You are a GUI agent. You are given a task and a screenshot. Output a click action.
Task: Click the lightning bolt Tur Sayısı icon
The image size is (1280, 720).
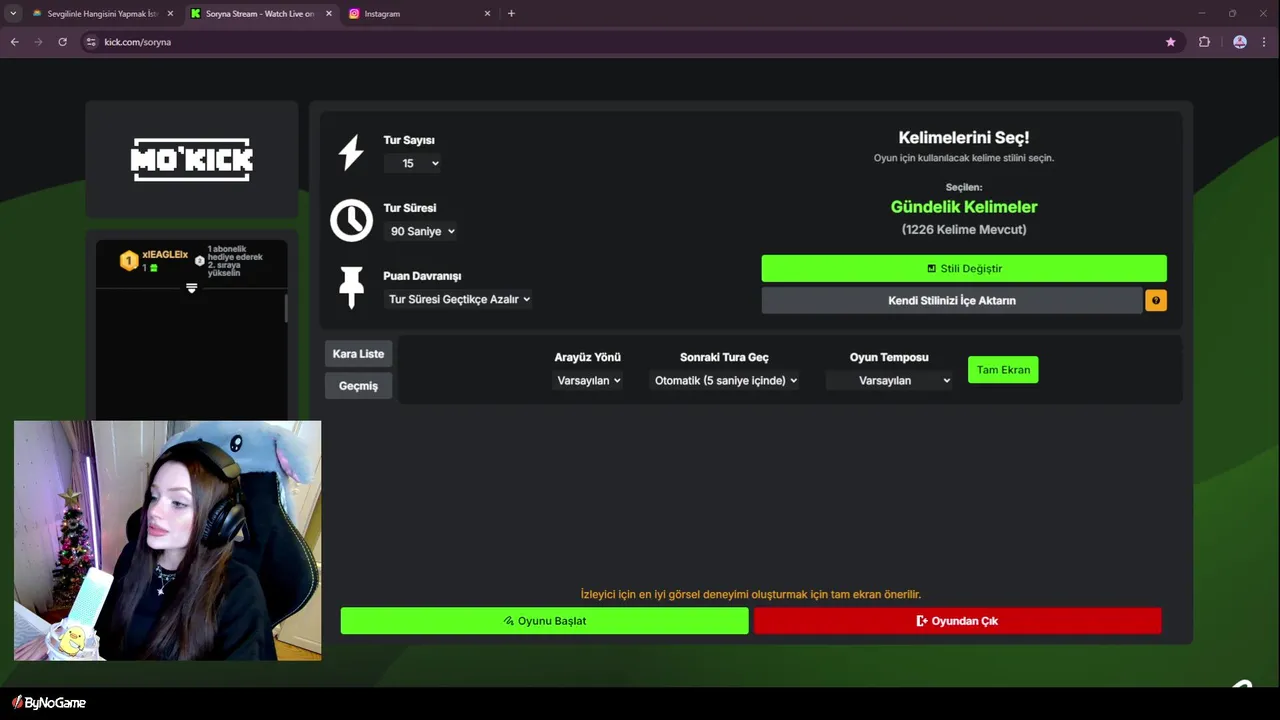click(351, 153)
